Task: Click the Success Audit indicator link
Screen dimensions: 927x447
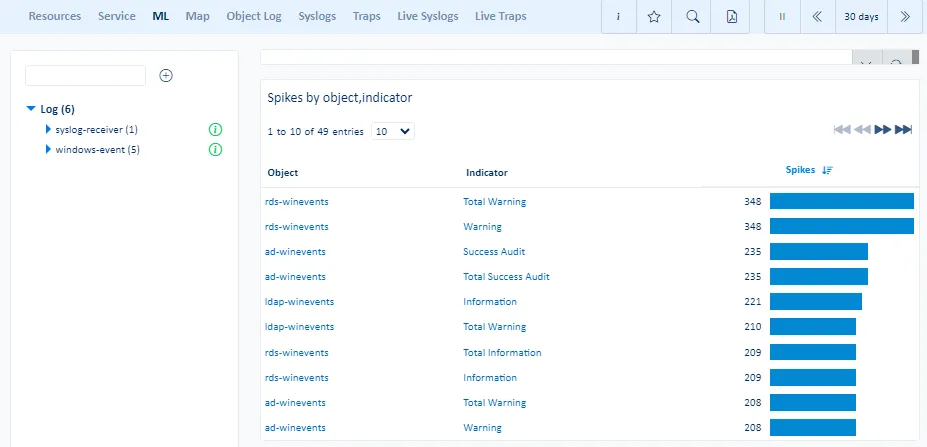Action: pos(494,252)
